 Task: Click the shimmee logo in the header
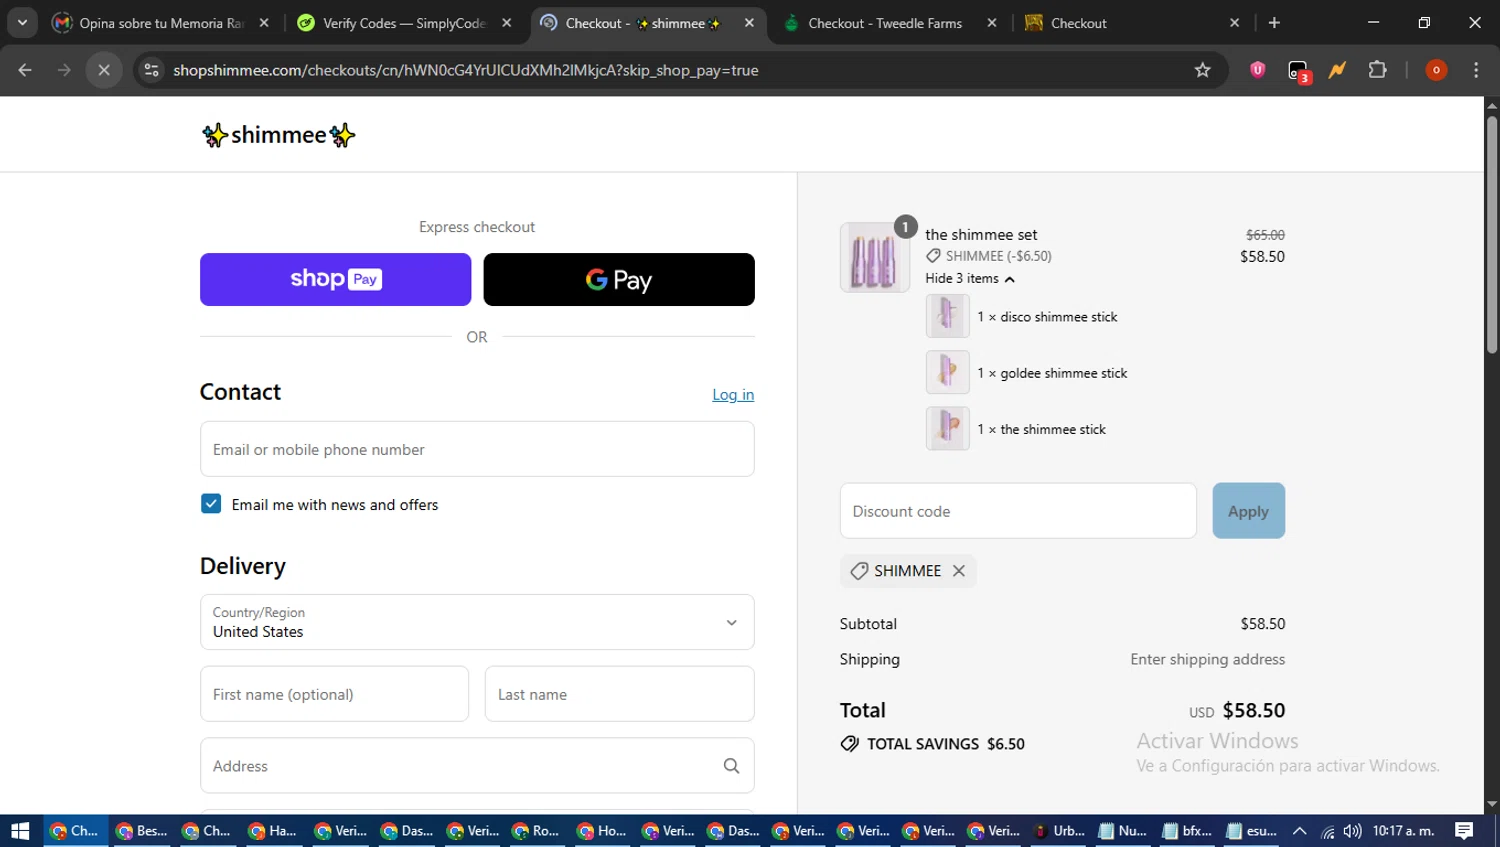point(278,135)
